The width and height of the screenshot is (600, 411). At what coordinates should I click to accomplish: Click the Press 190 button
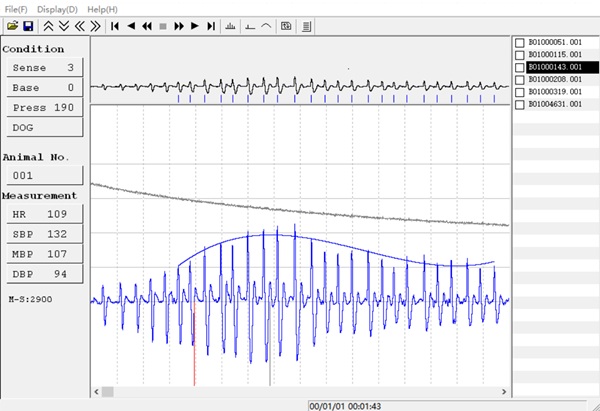42,108
